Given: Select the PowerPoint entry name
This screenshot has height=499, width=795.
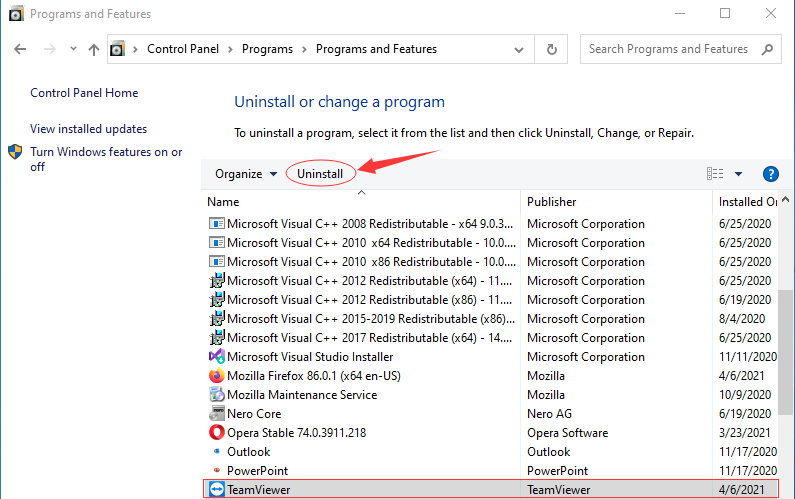Looking at the screenshot, I should coord(258,471).
